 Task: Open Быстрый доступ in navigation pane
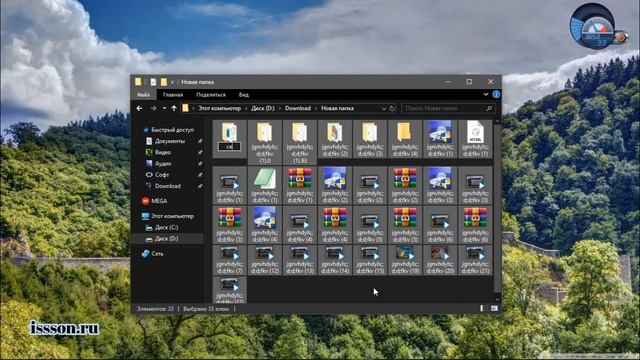pos(168,130)
